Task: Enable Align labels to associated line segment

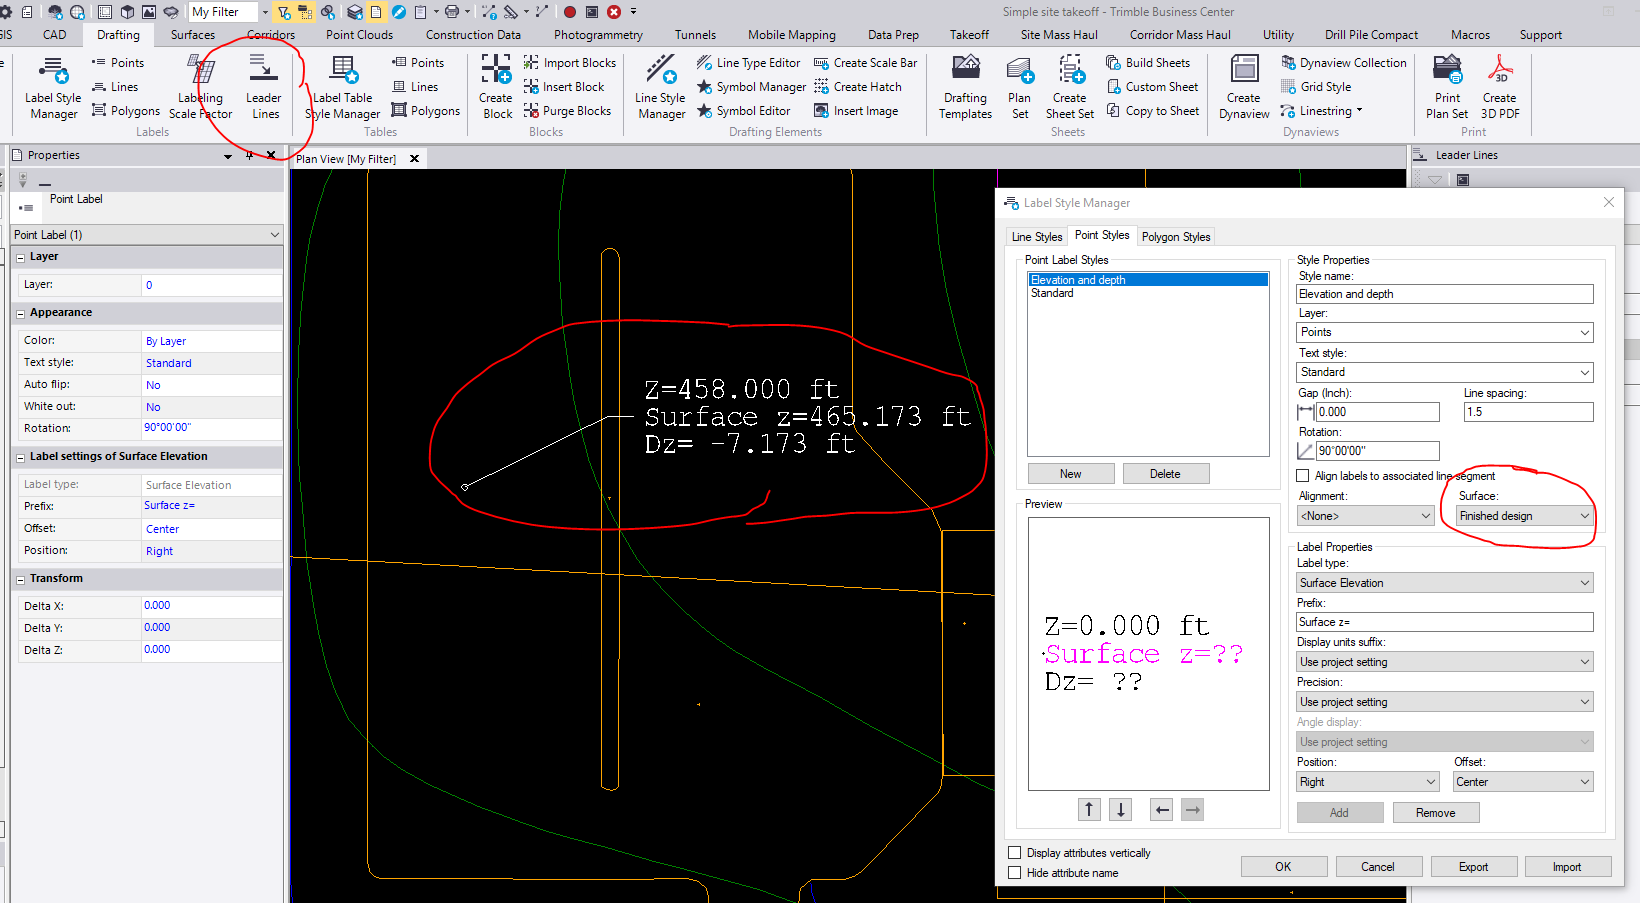Action: [x=1302, y=476]
